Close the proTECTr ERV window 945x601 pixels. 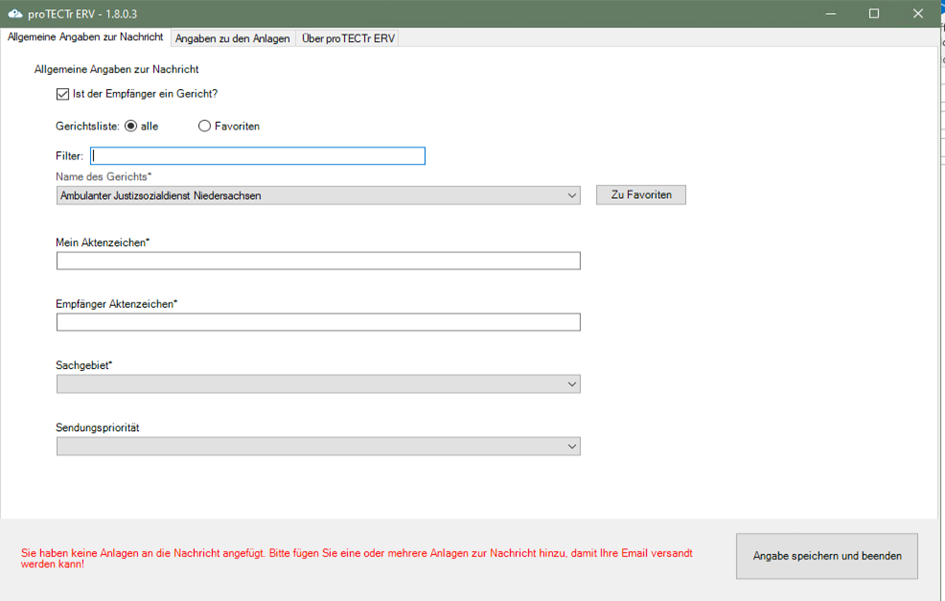pyautogui.click(x=919, y=13)
